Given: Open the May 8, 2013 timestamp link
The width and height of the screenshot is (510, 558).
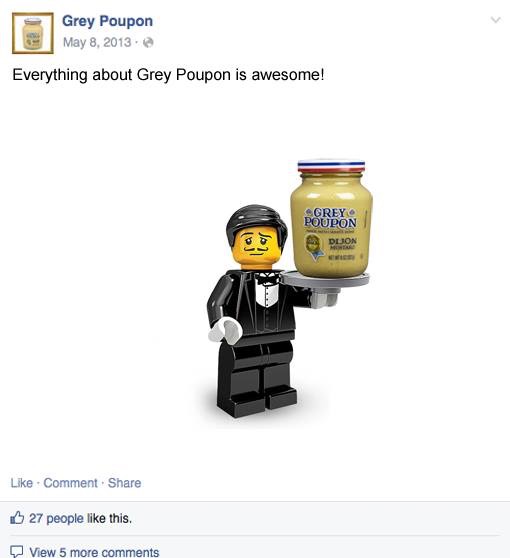Looking at the screenshot, I should tap(97, 42).
